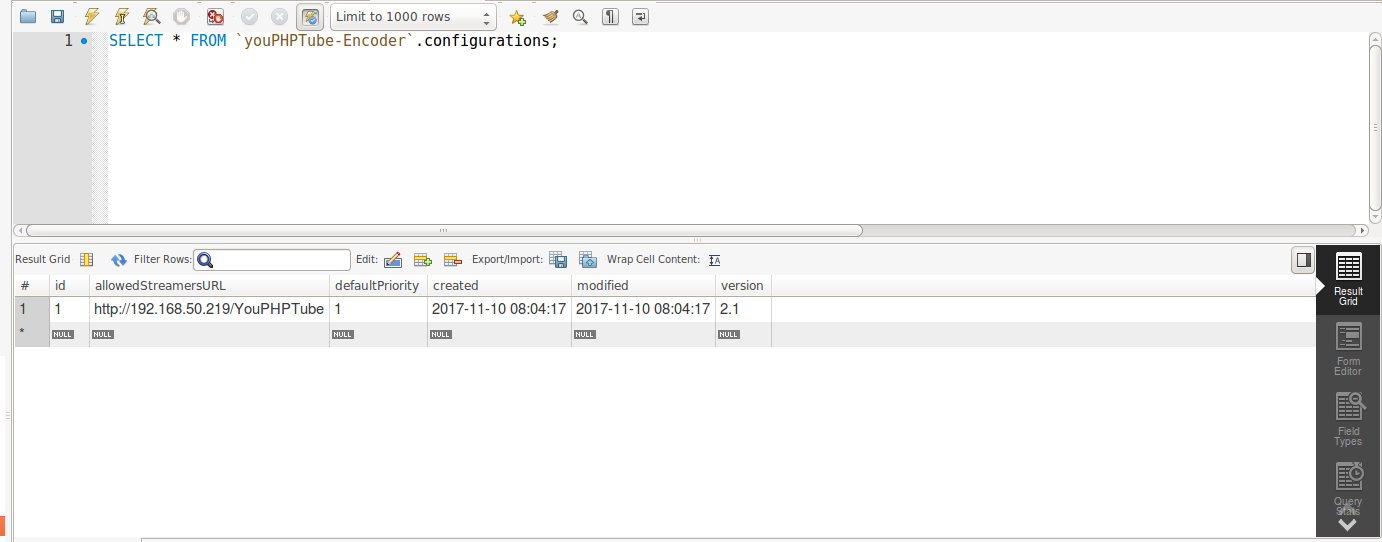Screen dimensions: 1382x542
Task: Select the modified cell 2017-11-10 08:04:17
Action: point(643,309)
